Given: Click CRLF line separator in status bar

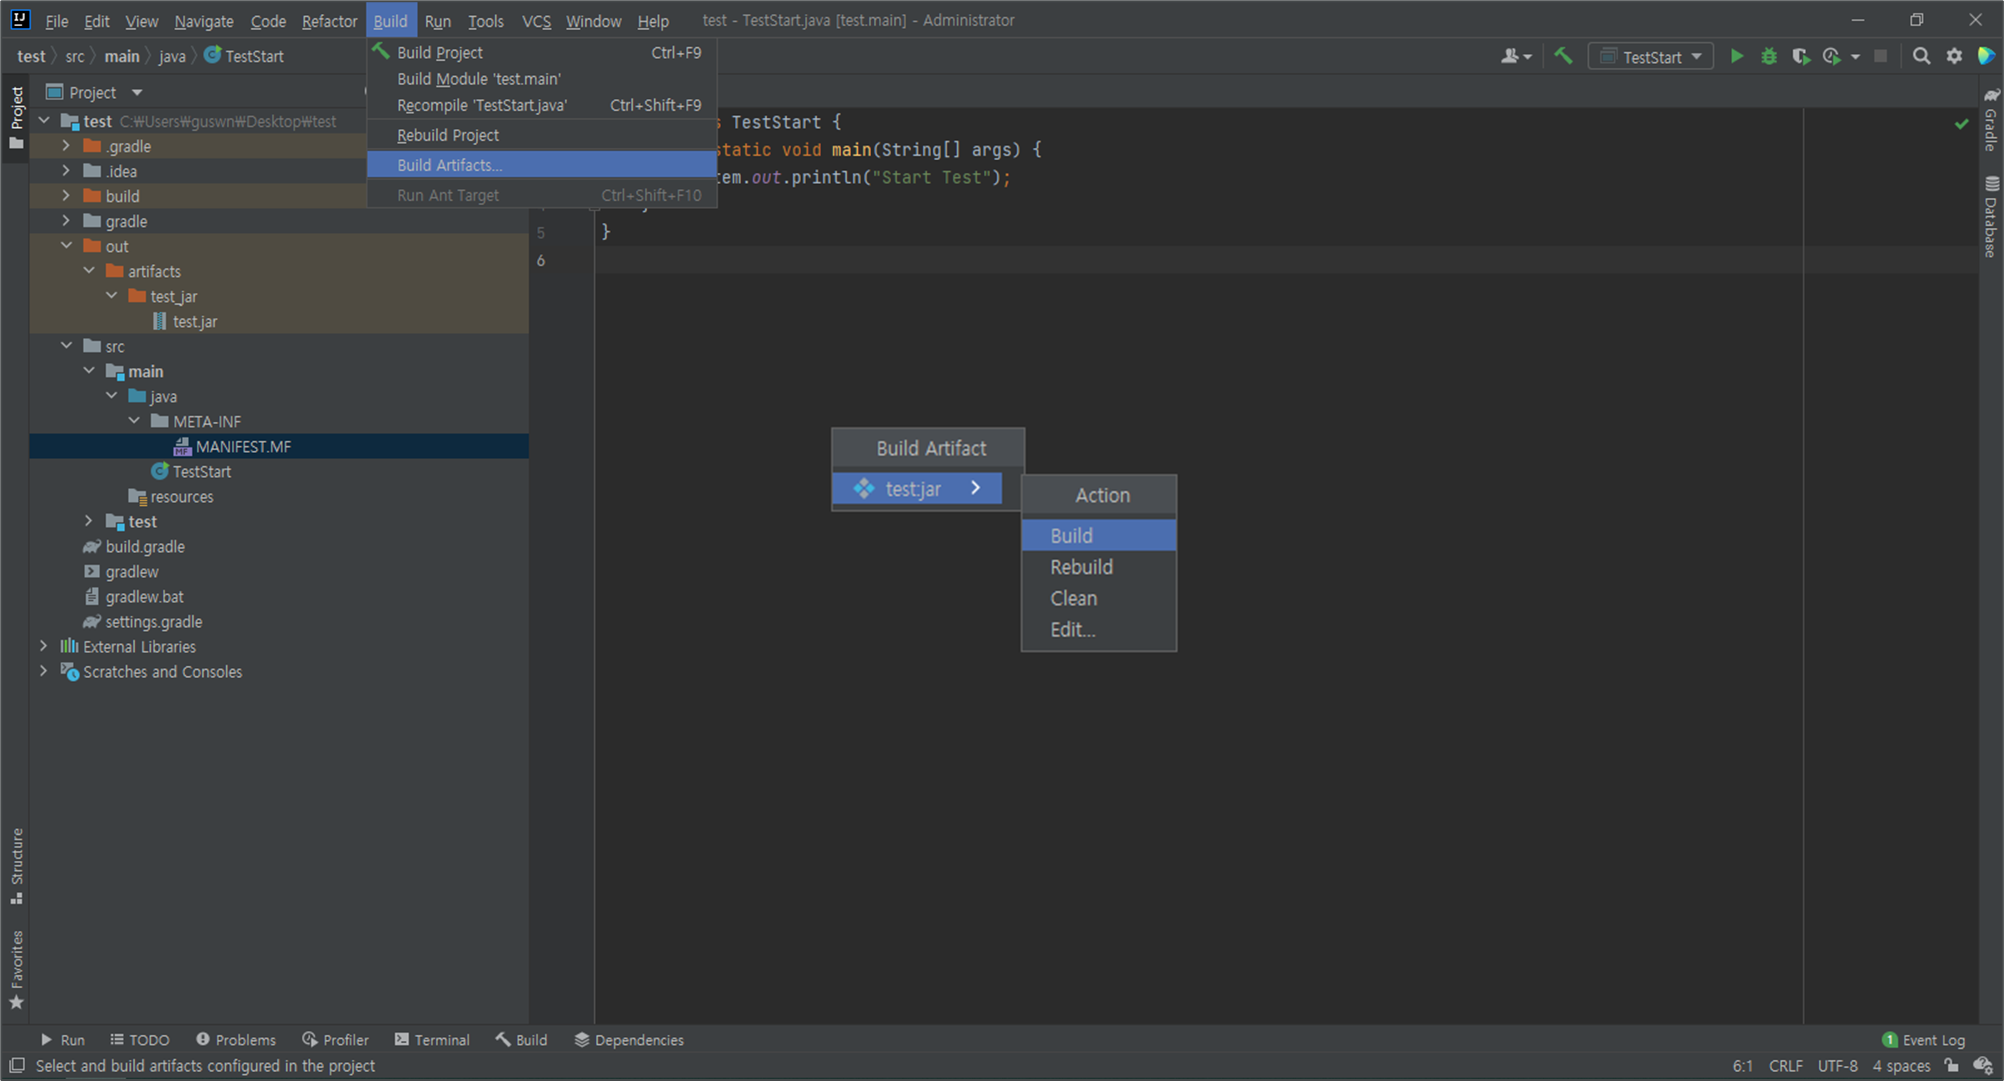Looking at the screenshot, I should 1785,1066.
